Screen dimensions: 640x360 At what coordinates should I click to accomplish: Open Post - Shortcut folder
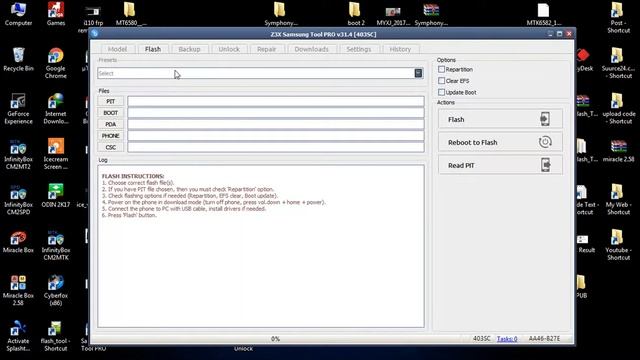point(618,17)
